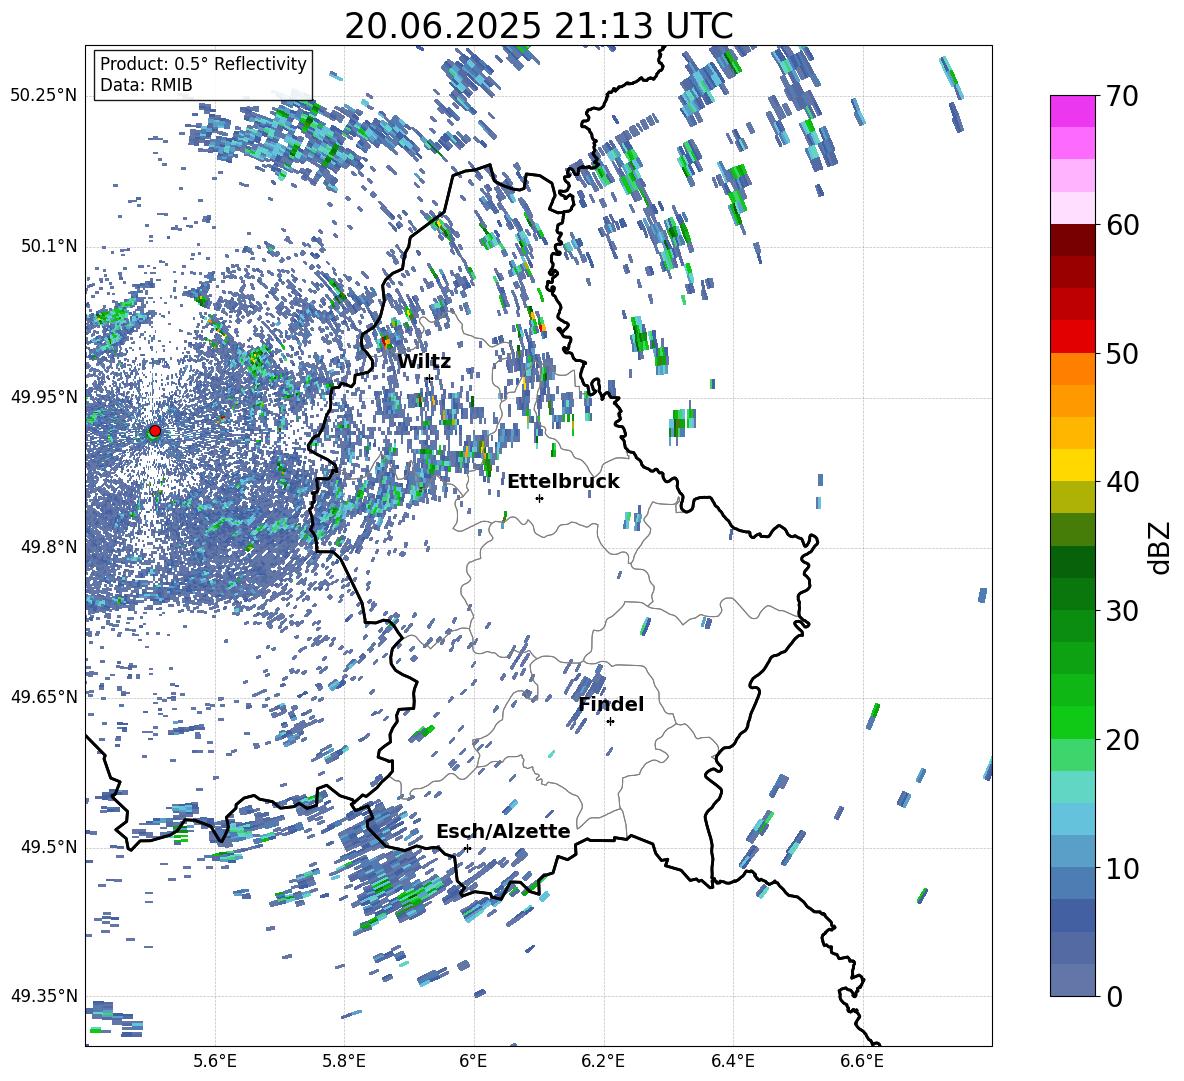The width and height of the screenshot is (1184, 1081).
Task: Click the magenta swatch at colorbar top
Action: (x=1072, y=111)
